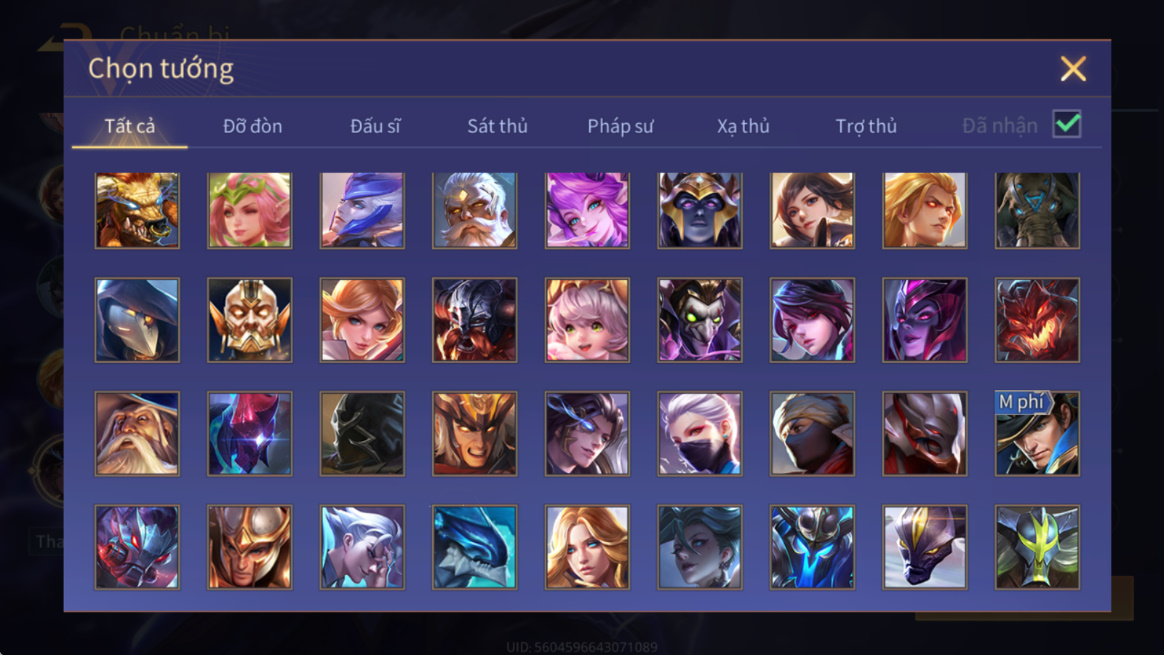
Task: Choose the pink-haired flower crown hero
Action: point(249,210)
